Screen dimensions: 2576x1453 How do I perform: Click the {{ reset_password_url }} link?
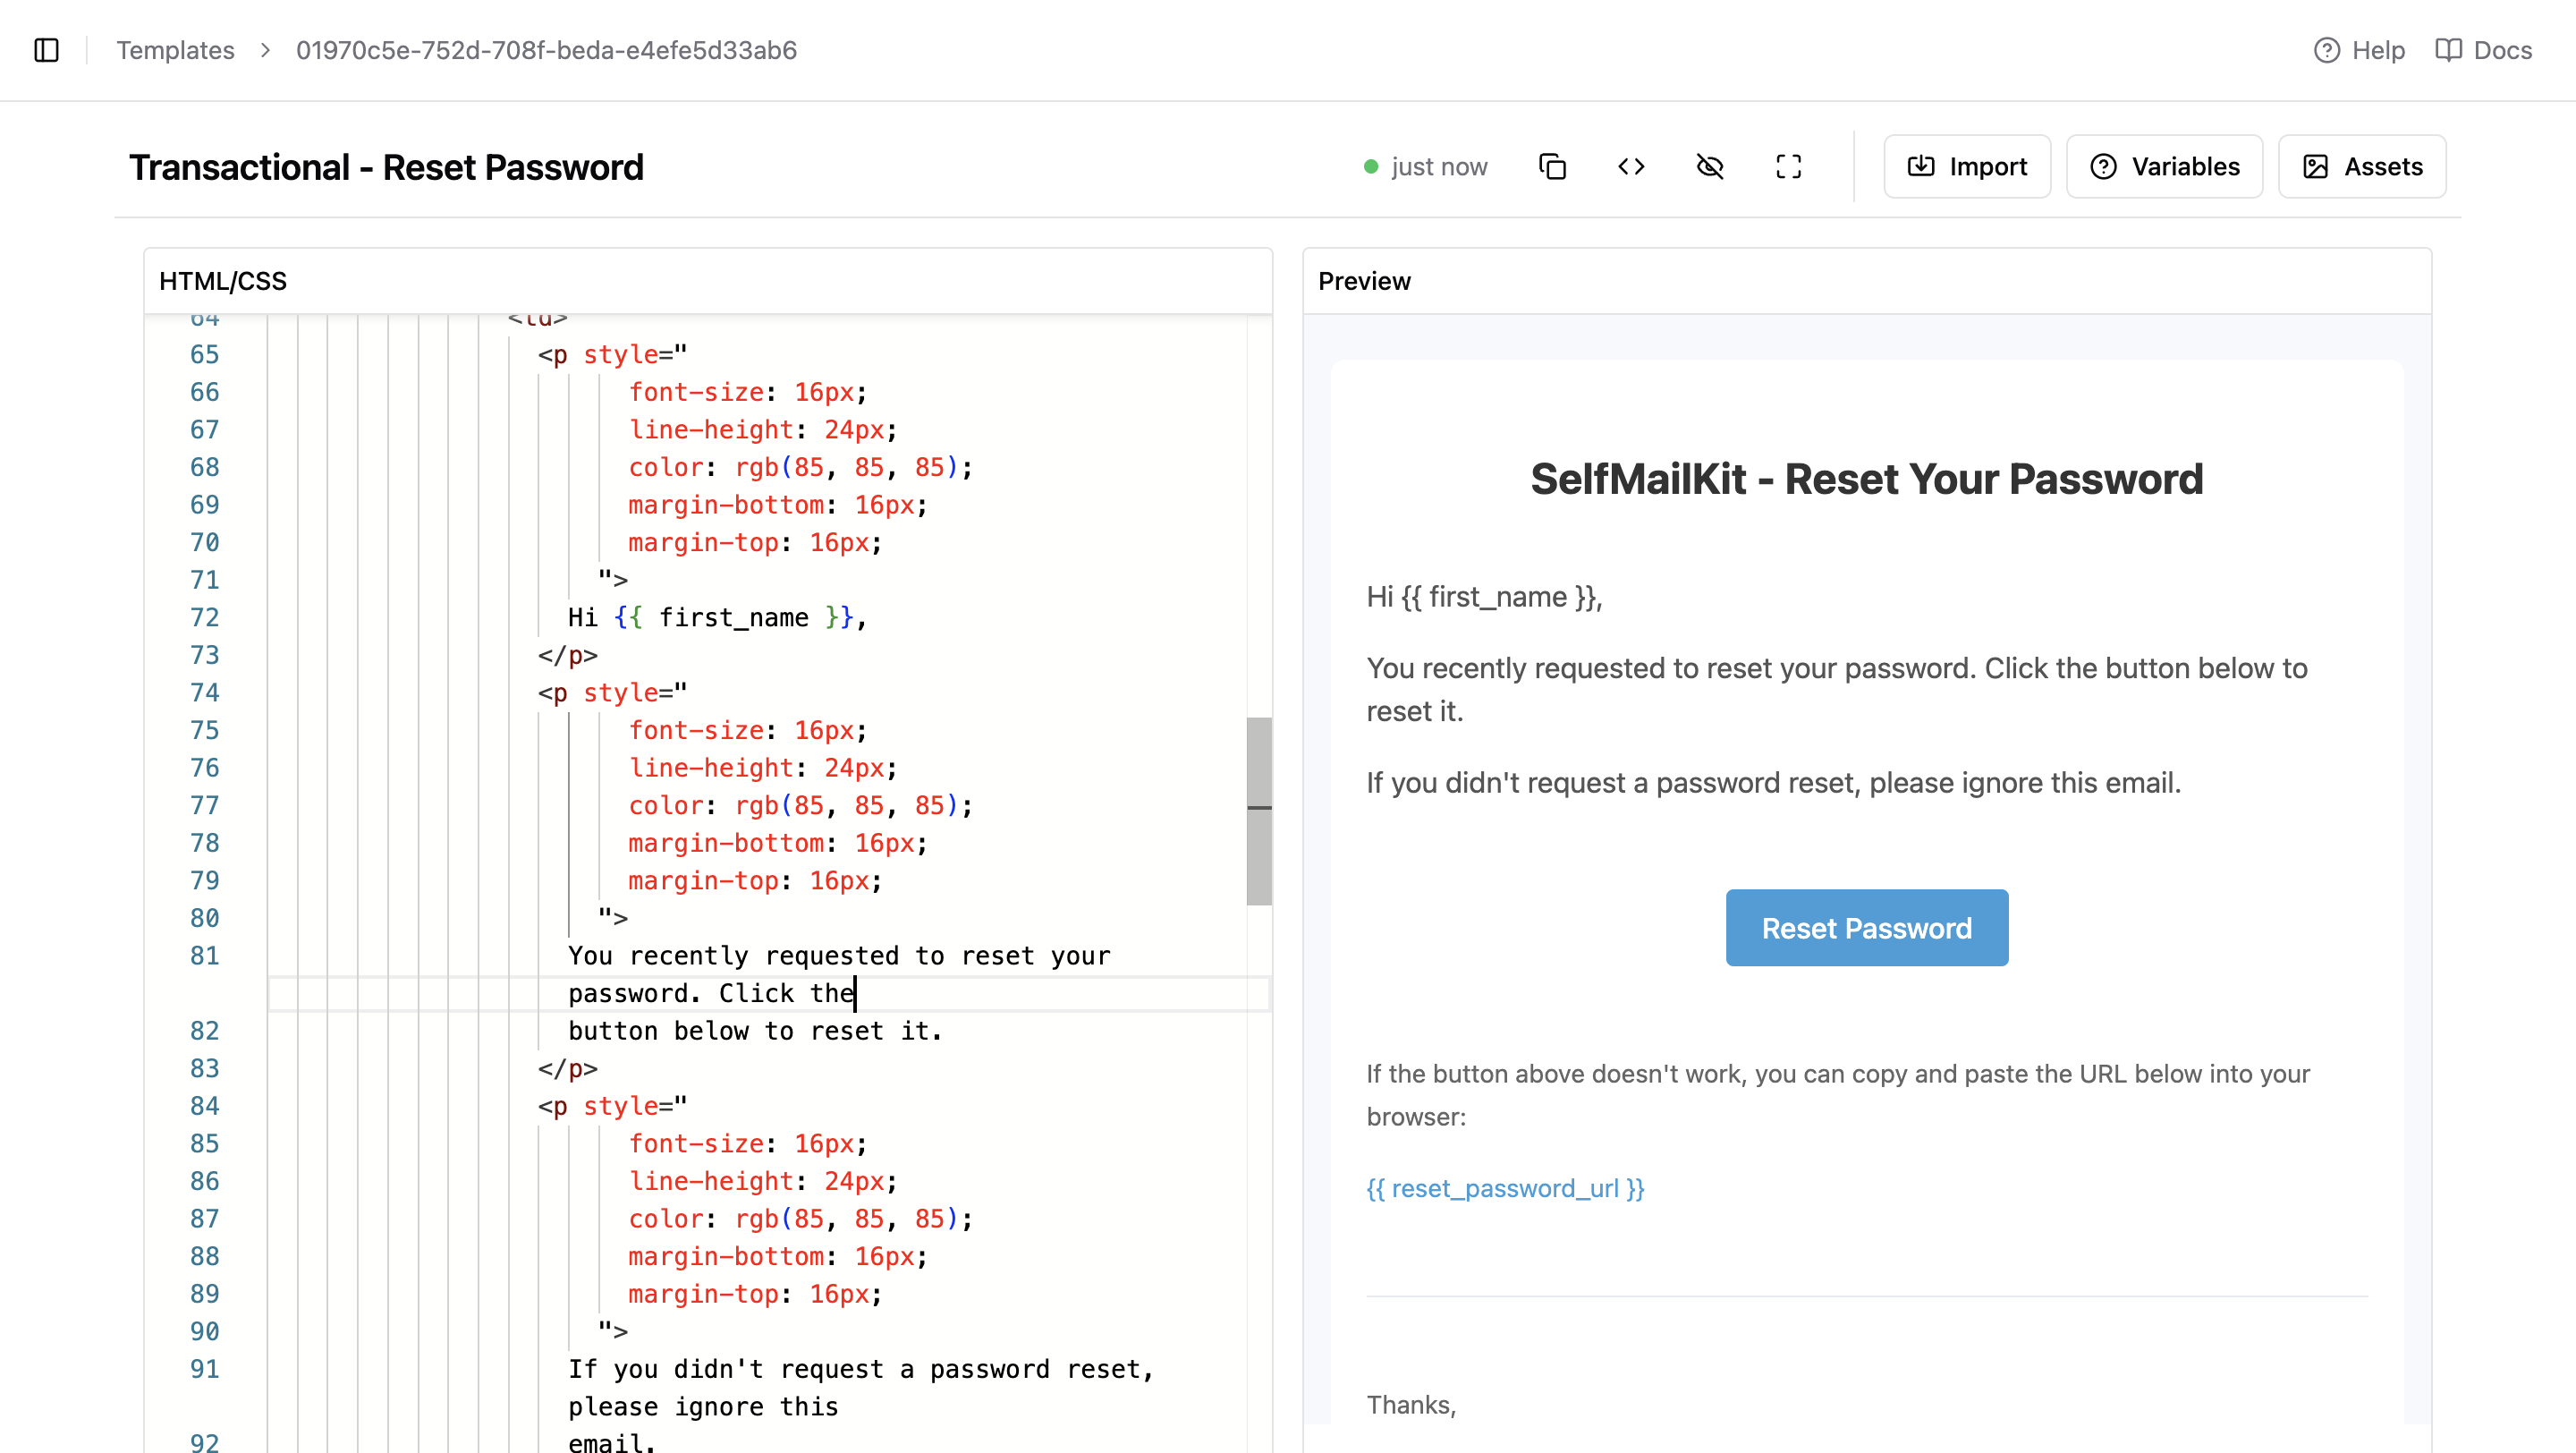pos(1505,1188)
